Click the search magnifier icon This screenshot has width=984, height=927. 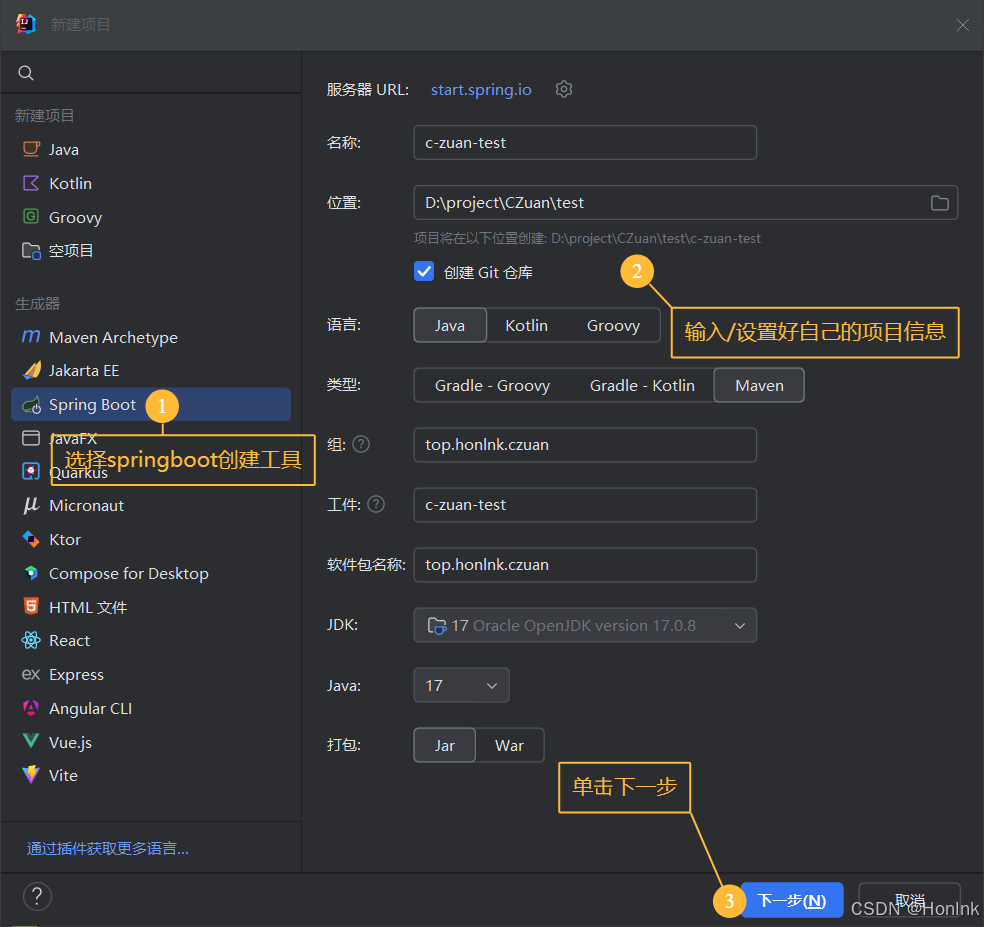(x=26, y=73)
